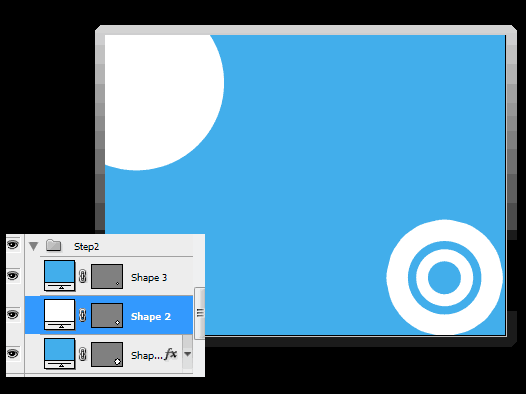Select Shape 2 white fill thumbnail

(x=59, y=315)
